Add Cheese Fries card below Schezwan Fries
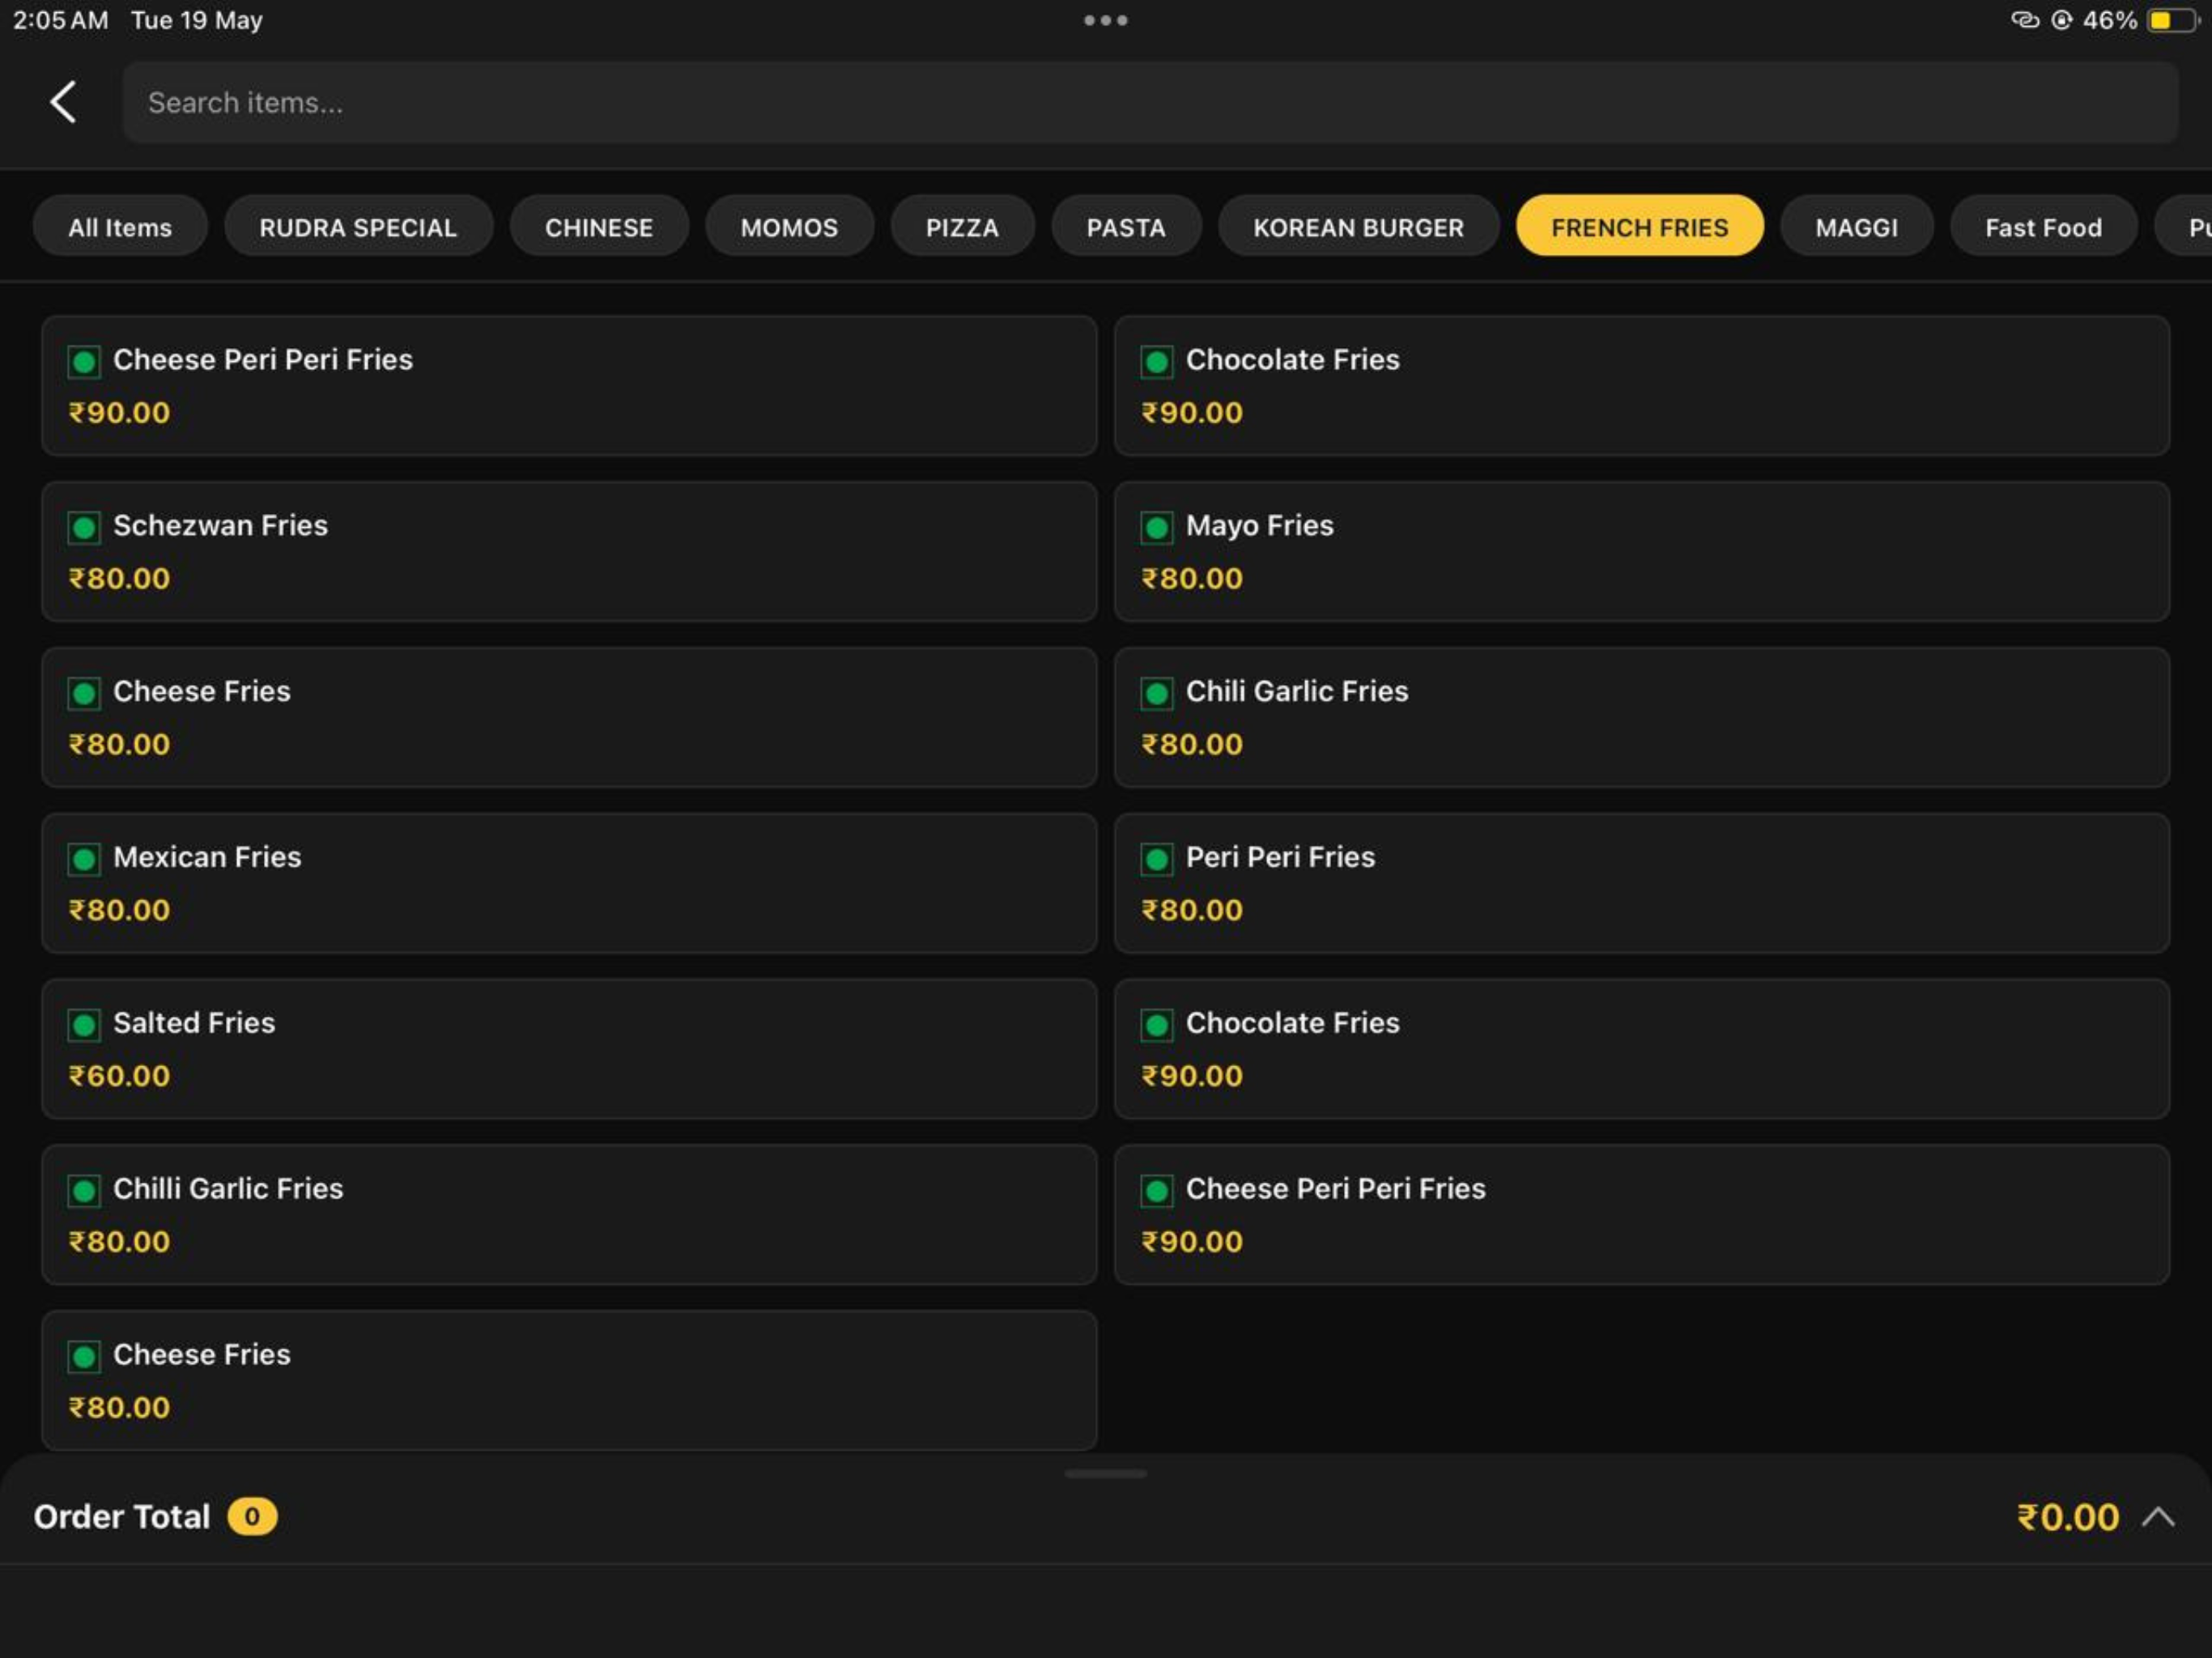2212x1658 pixels. [569, 718]
